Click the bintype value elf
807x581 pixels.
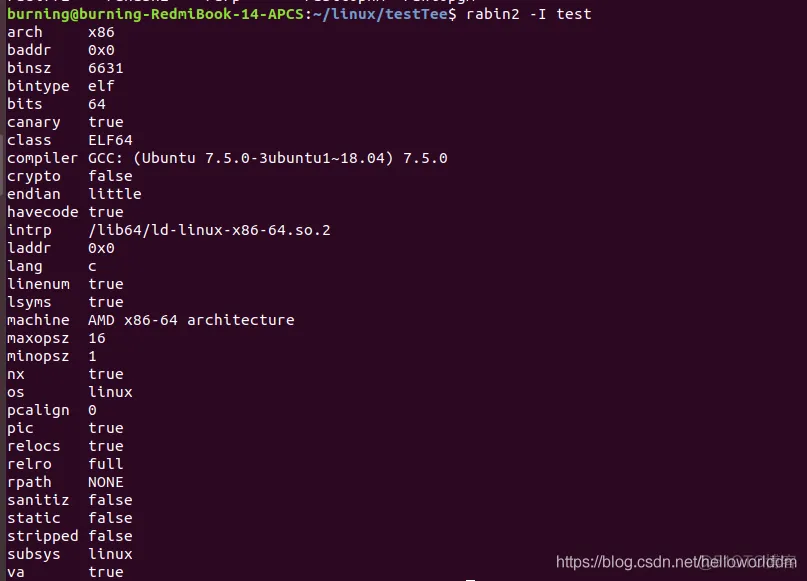coord(101,86)
